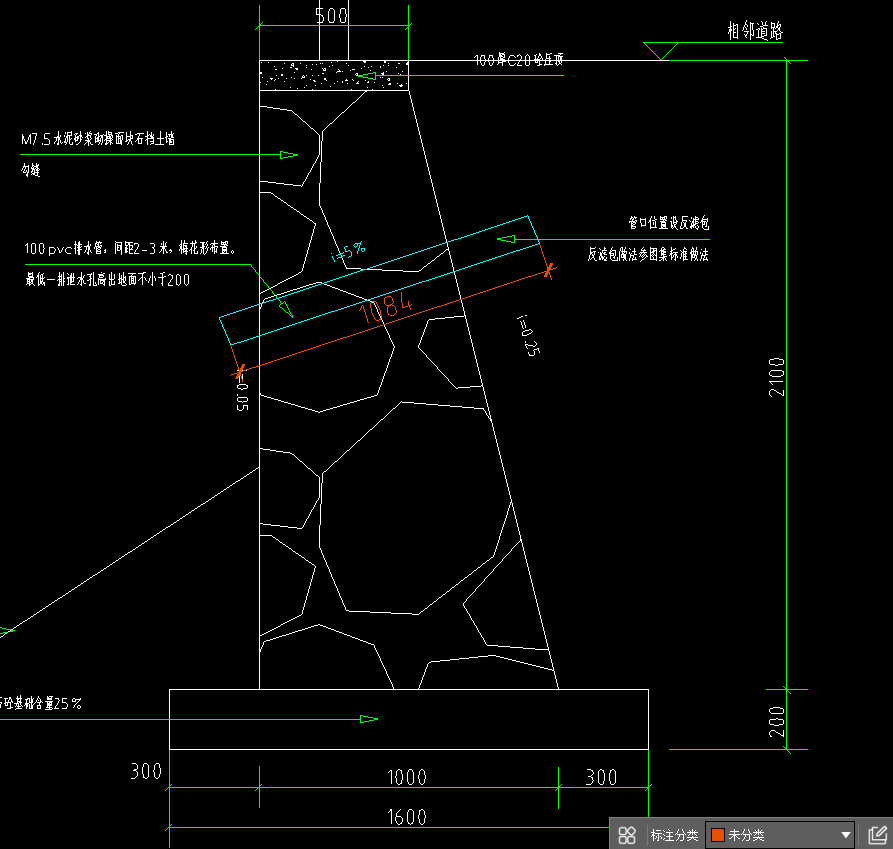Open the 未分类 annotation category dropdown
The height and width of the screenshot is (849, 893).
click(x=780, y=835)
